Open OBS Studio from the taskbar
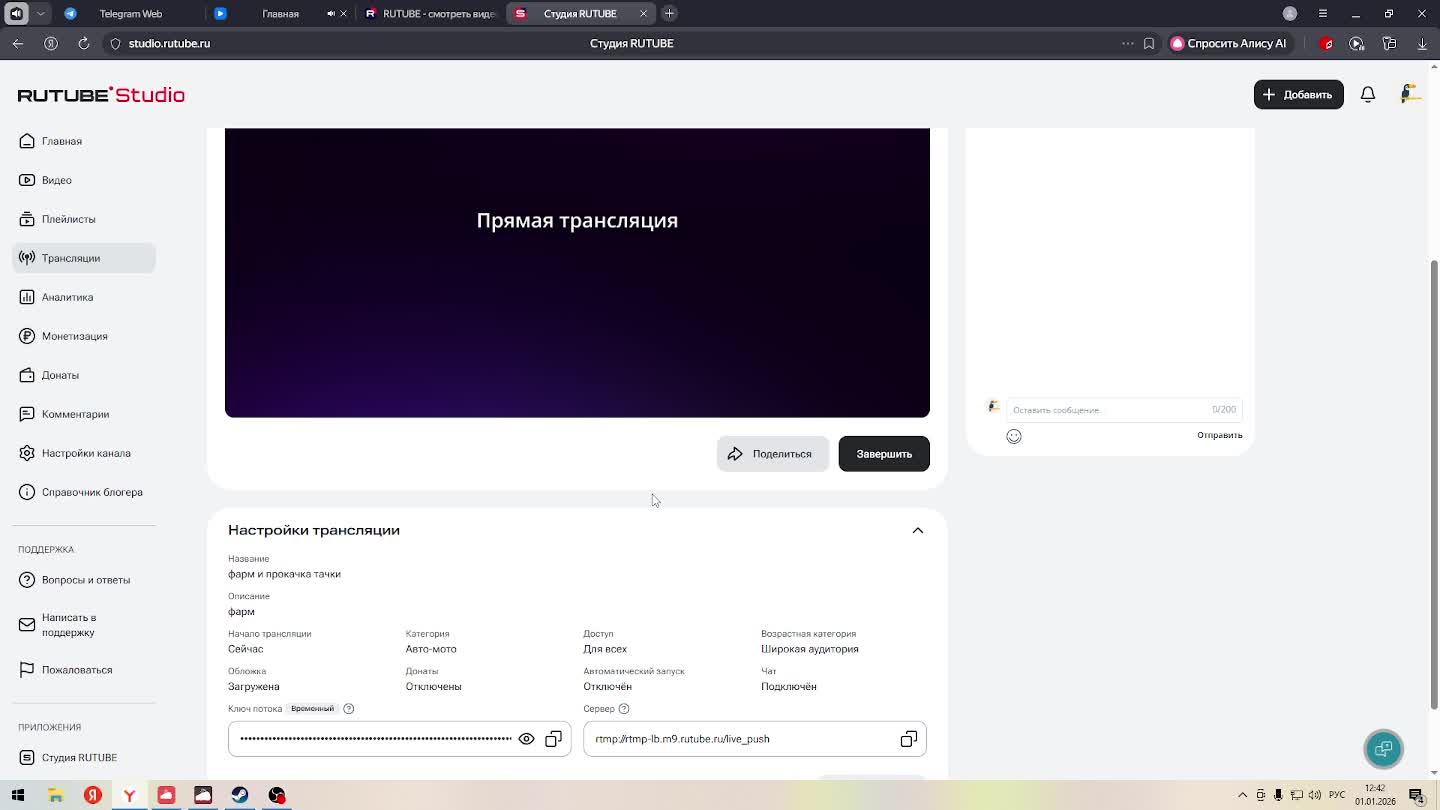This screenshot has width=1440, height=810. [277, 795]
